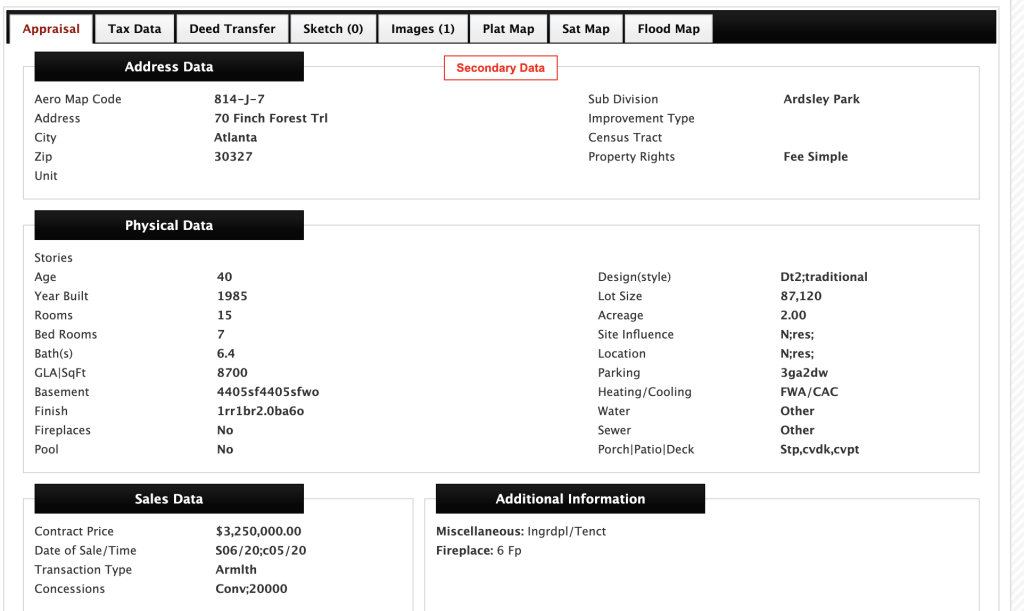Click the Additional Information section header
This screenshot has height=611, width=1024.
tap(570, 499)
